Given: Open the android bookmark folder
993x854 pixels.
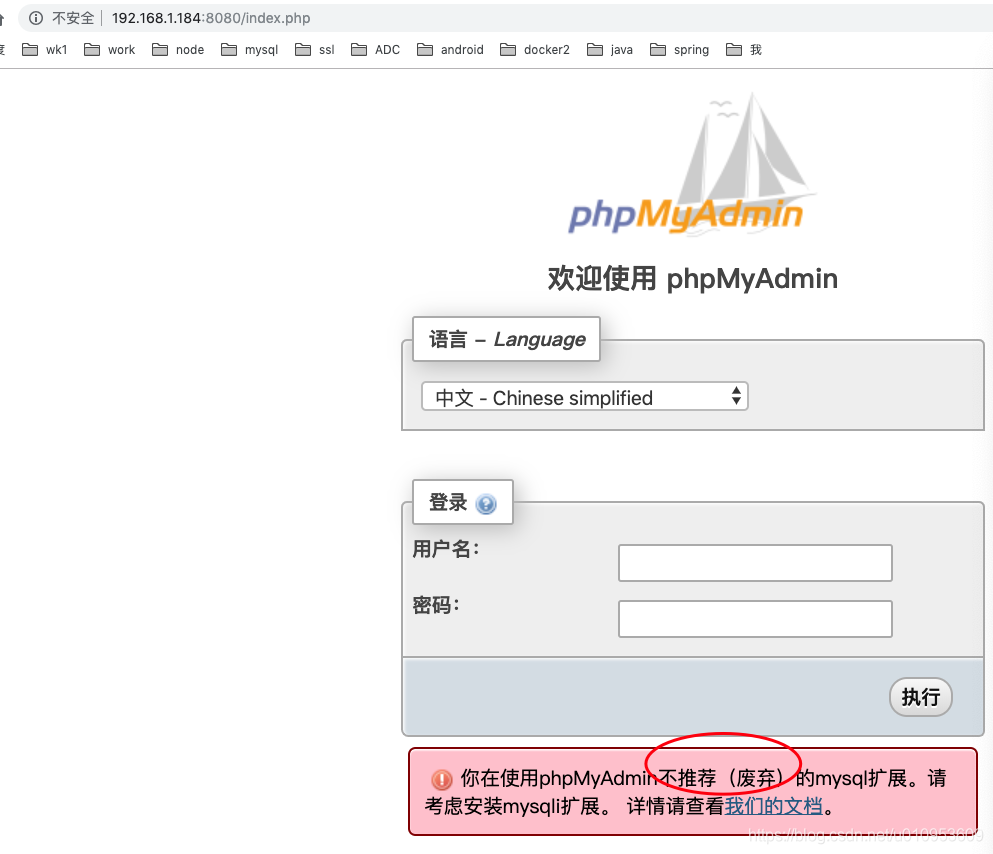Looking at the screenshot, I should tap(450, 49).
